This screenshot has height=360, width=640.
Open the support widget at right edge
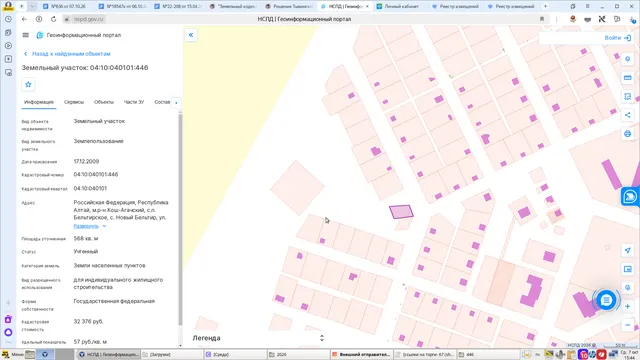[x=630, y=197]
